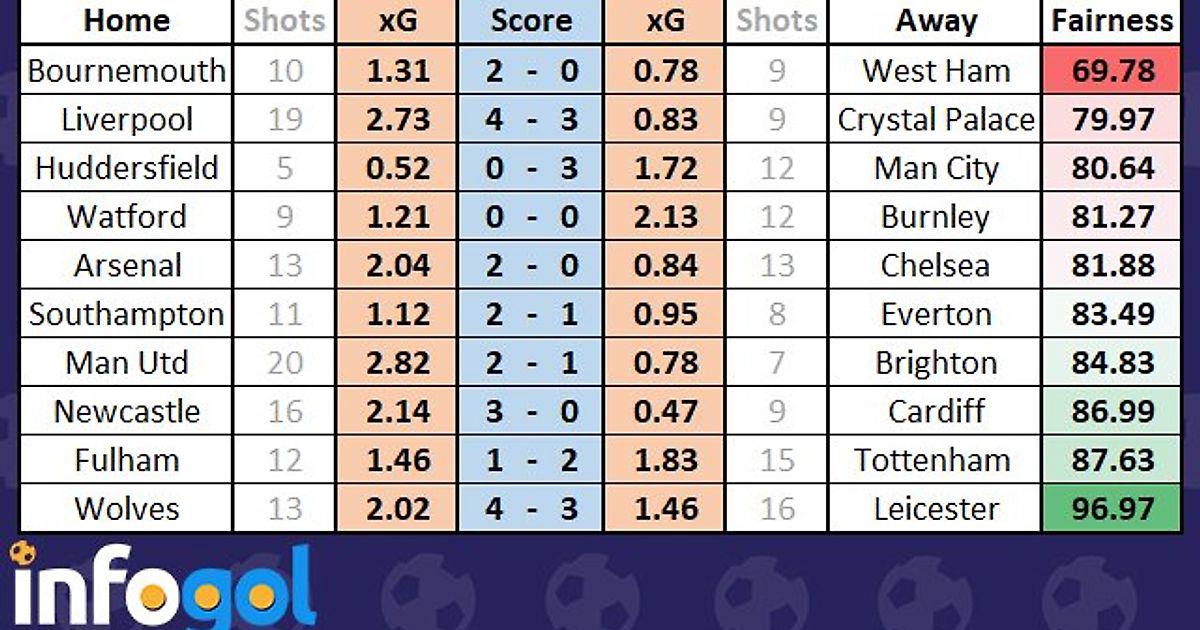Select the Fairness column header

tap(1112, 21)
